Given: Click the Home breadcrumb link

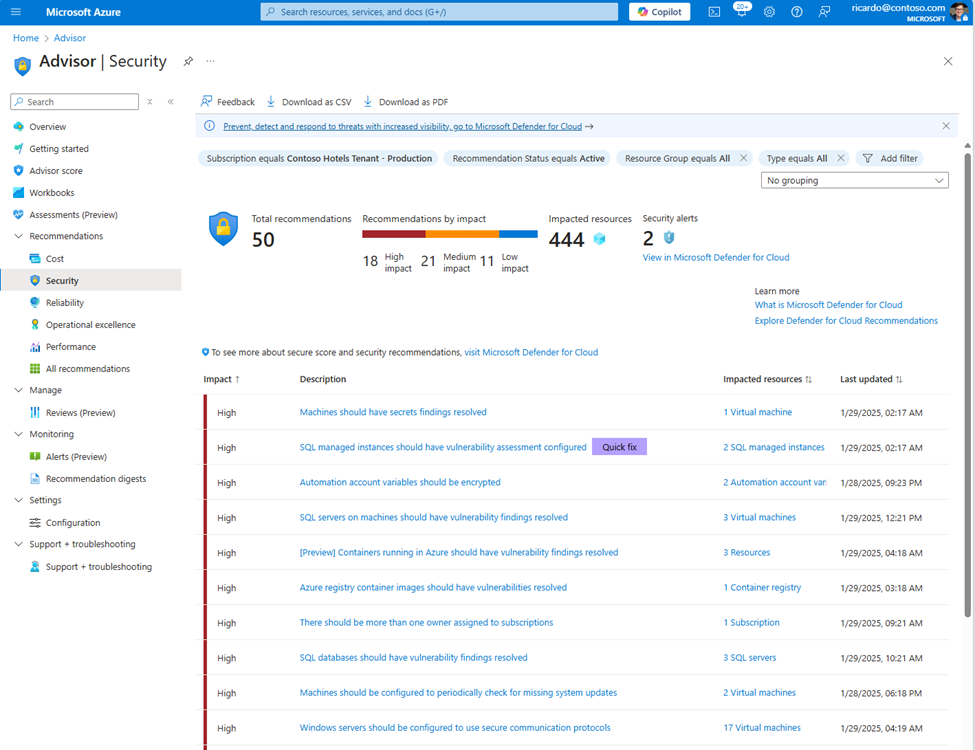Looking at the screenshot, I should (26, 38).
